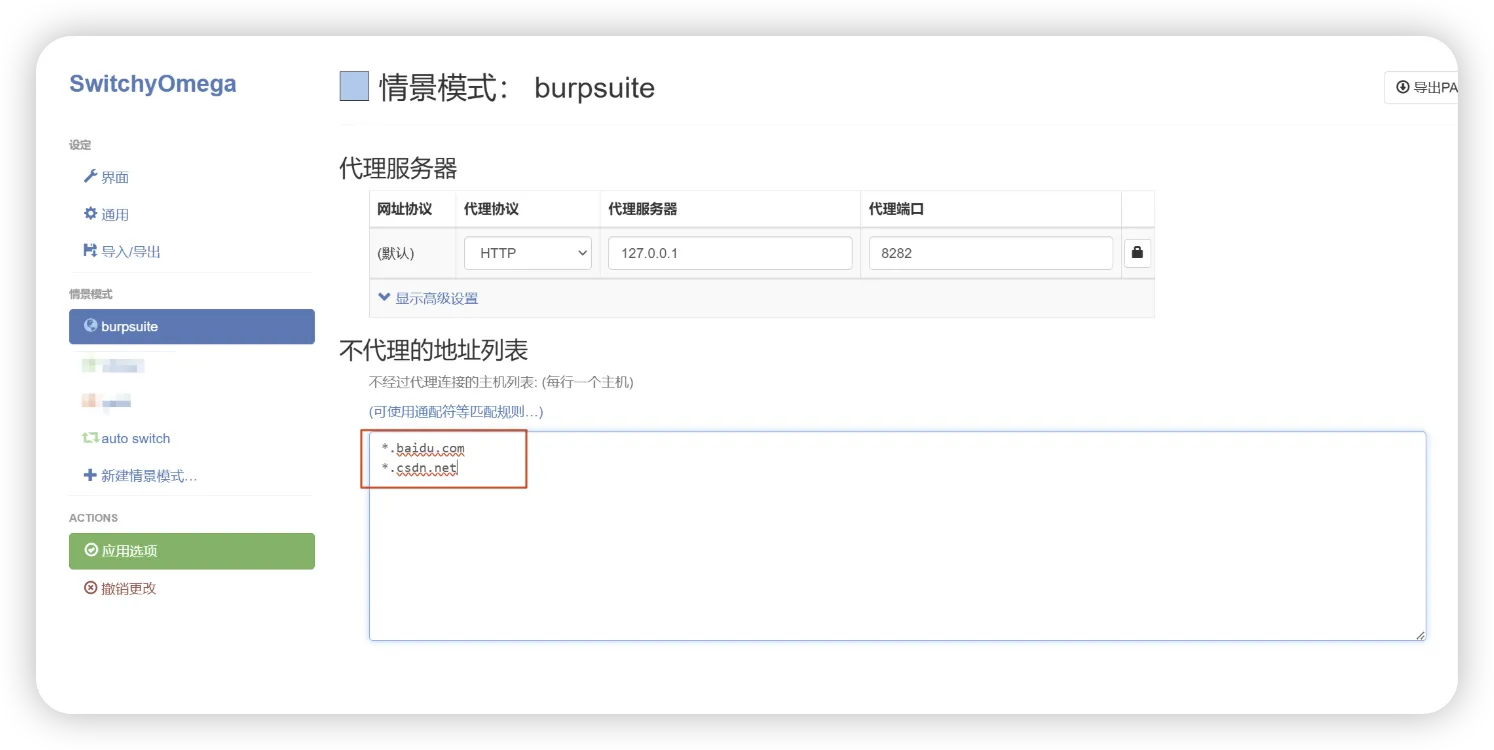Image resolution: width=1494 pixels, height=750 pixels.
Task: Click the proxy port 8282 field
Action: [x=990, y=253]
